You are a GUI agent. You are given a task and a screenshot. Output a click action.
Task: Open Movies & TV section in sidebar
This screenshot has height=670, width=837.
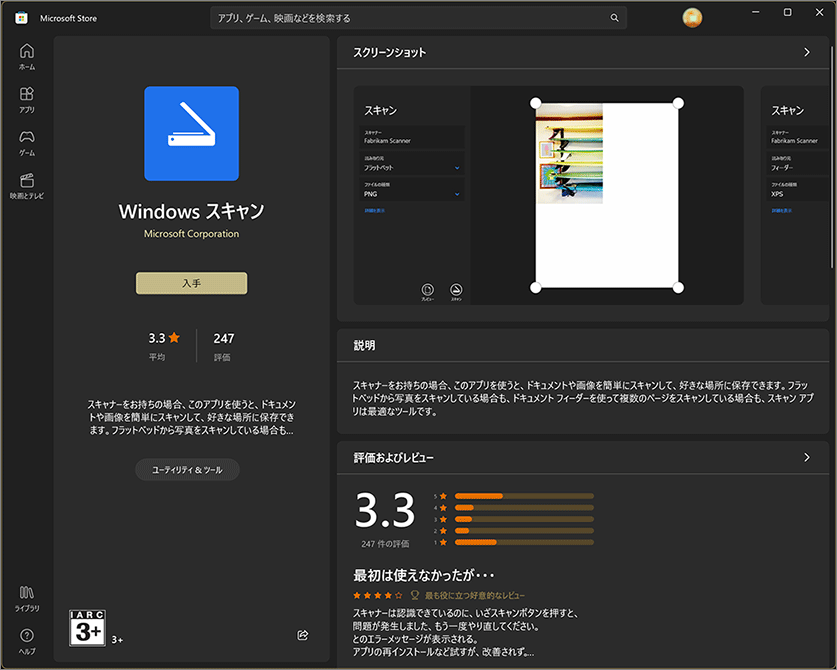coord(27,186)
